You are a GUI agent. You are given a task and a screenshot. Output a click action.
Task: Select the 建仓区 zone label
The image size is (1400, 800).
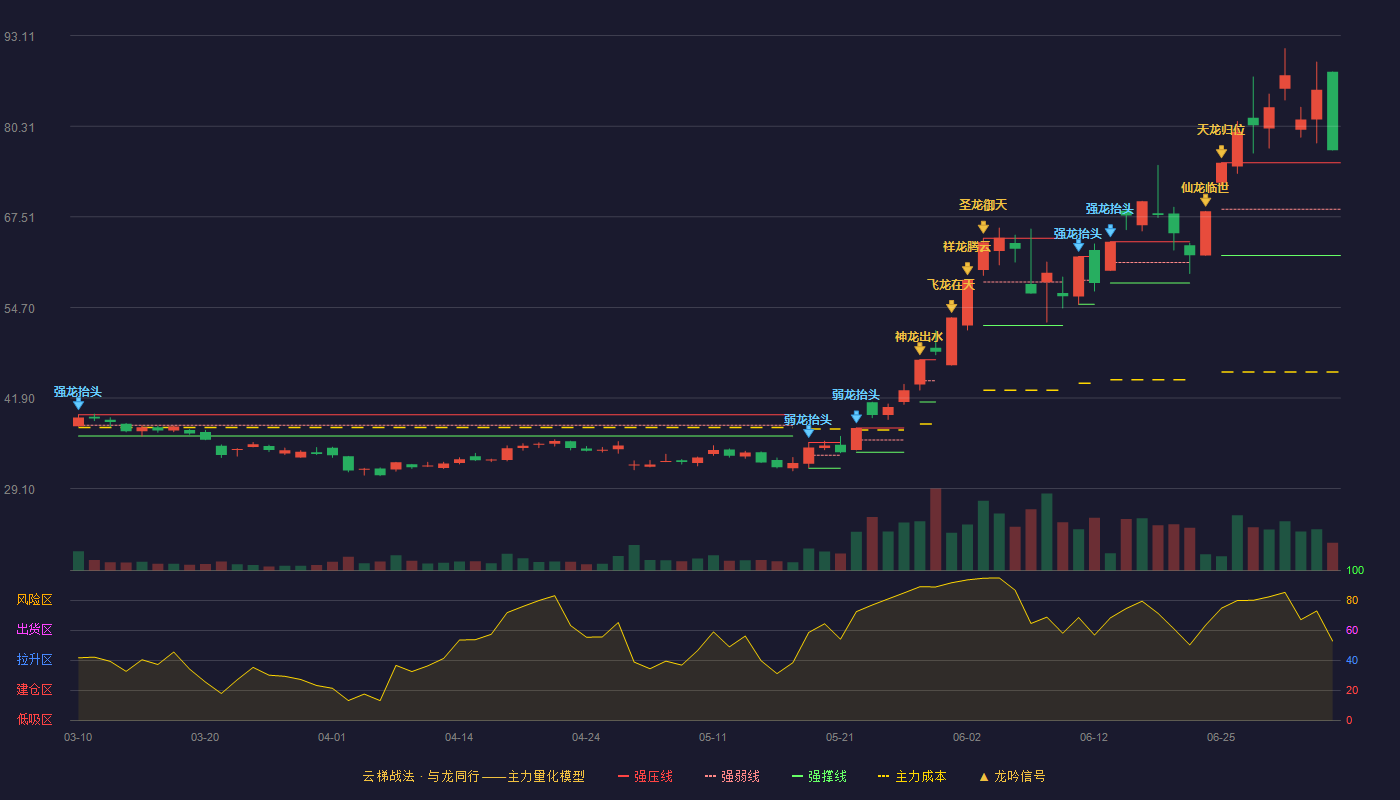coord(34,690)
